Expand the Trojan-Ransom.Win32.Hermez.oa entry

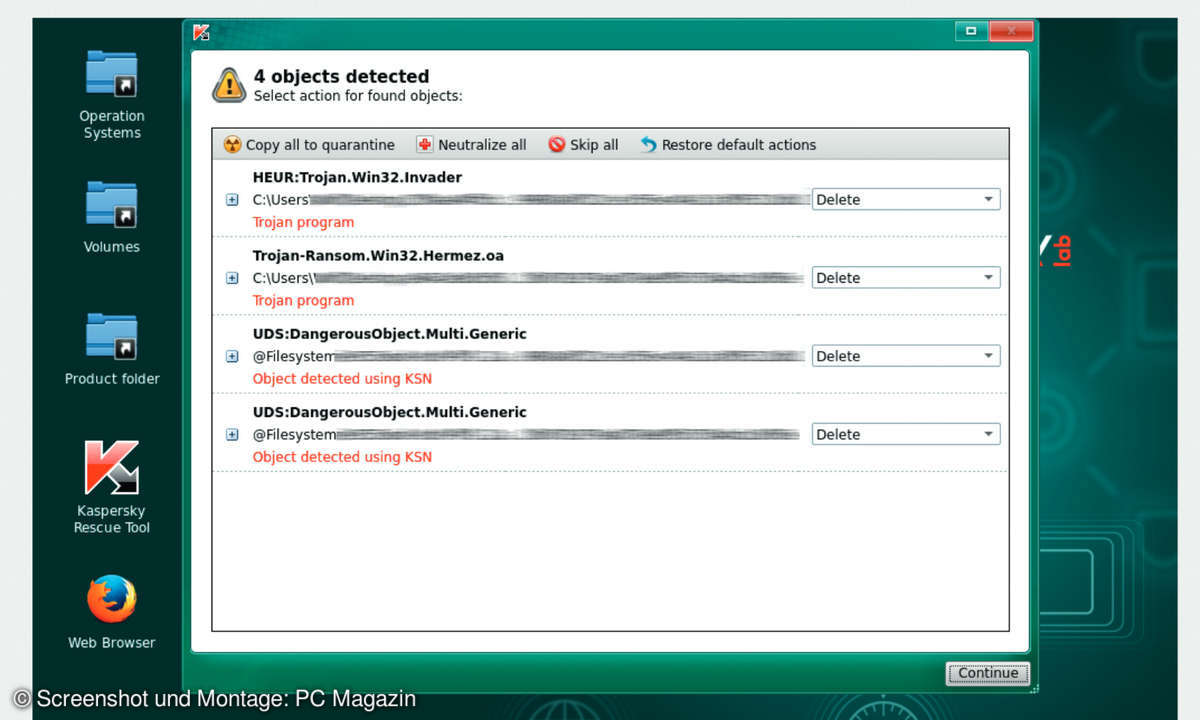(x=232, y=278)
